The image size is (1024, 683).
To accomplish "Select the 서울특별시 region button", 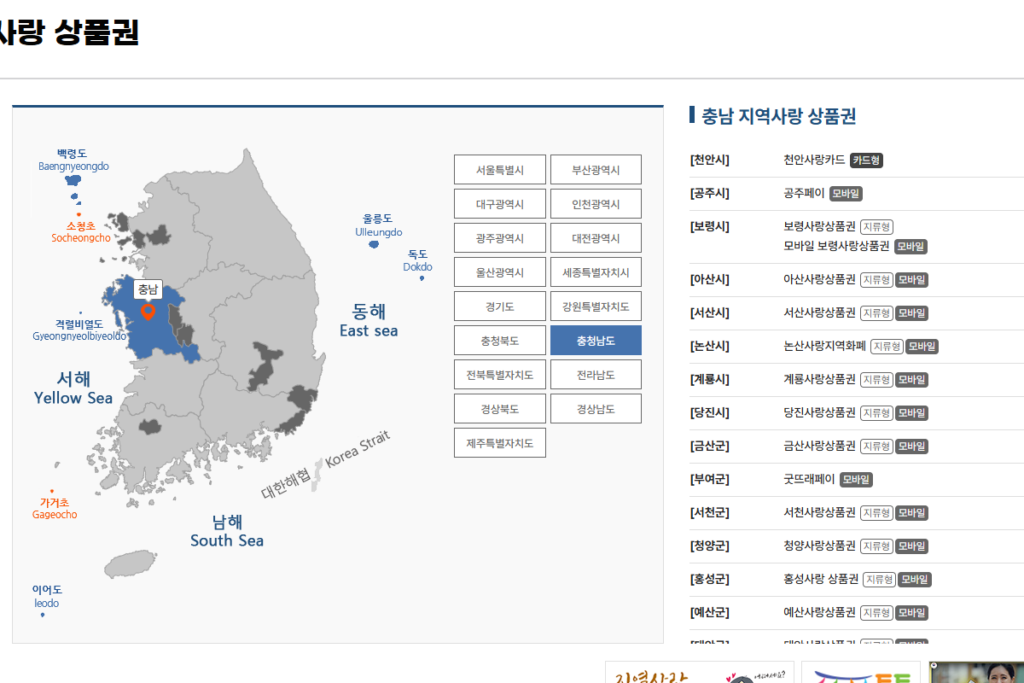I will (x=499, y=169).
